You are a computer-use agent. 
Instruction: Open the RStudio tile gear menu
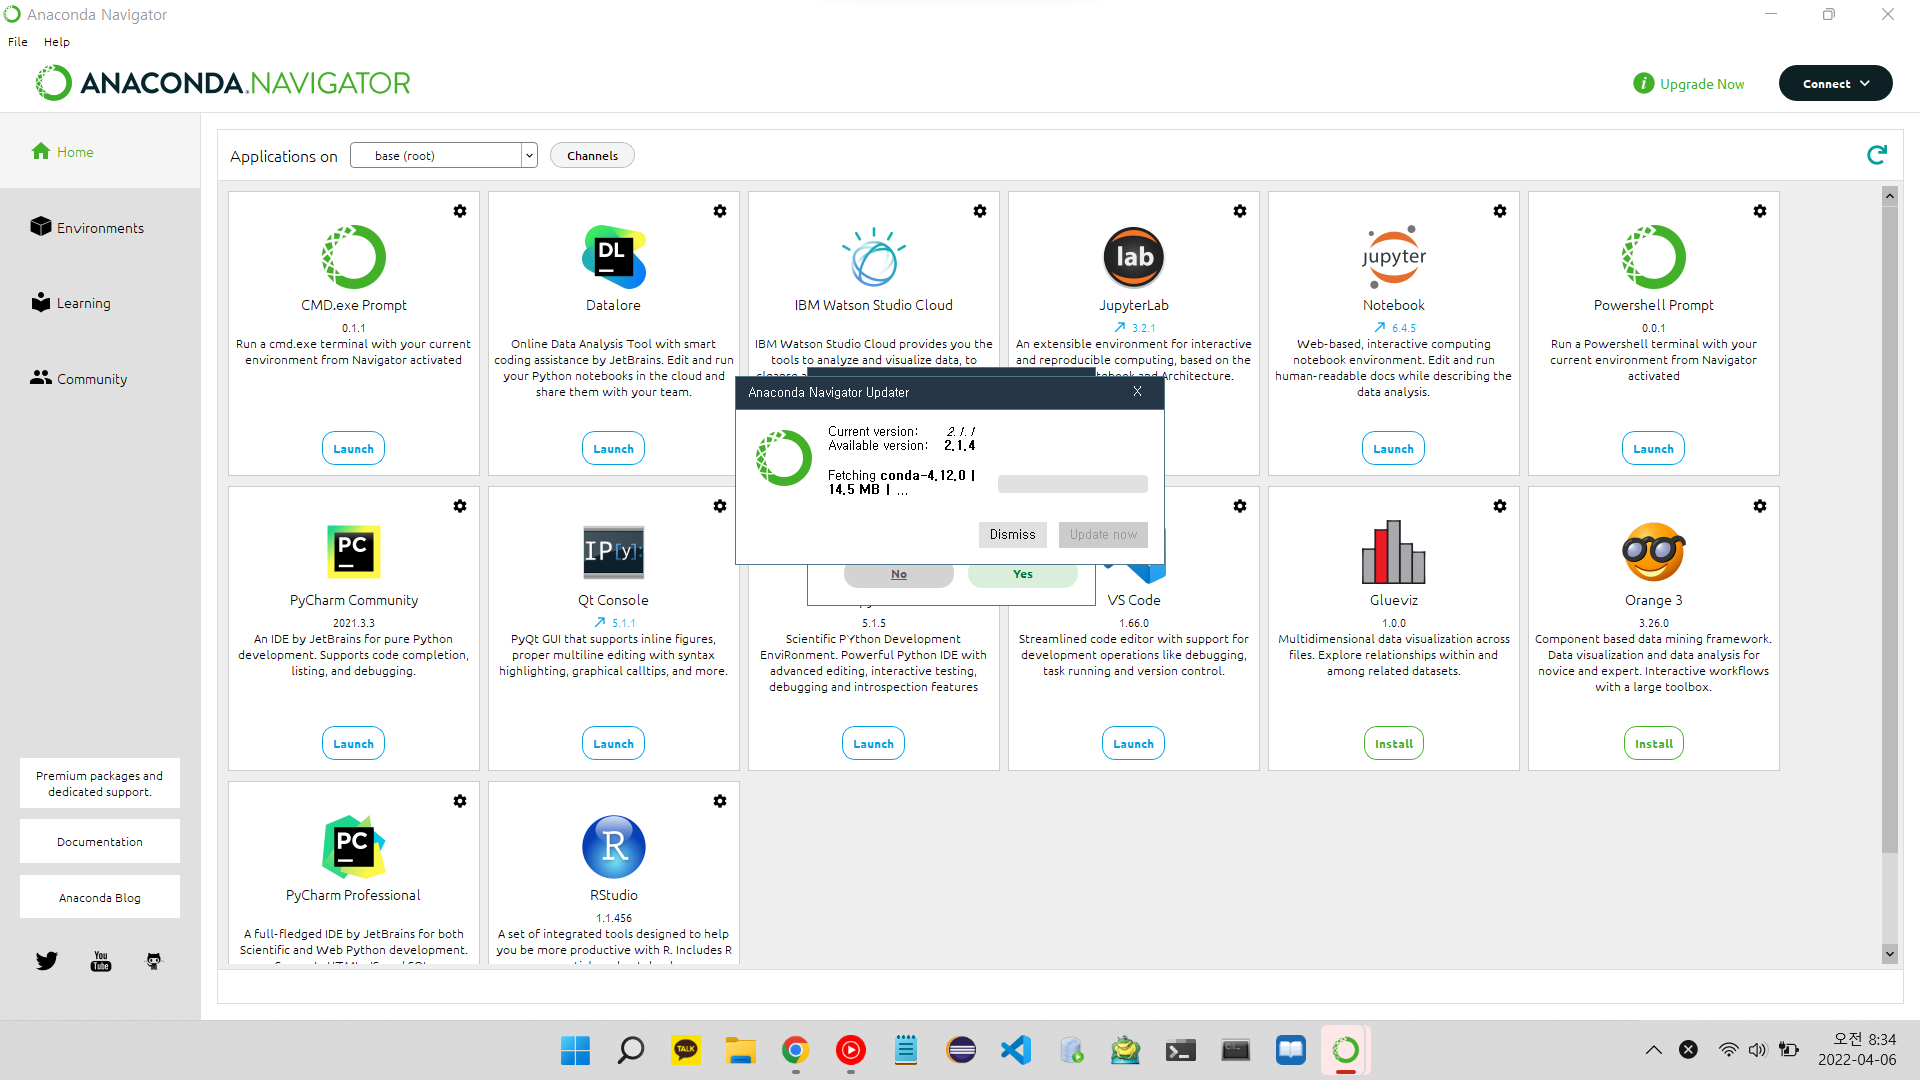click(x=720, y=801)
